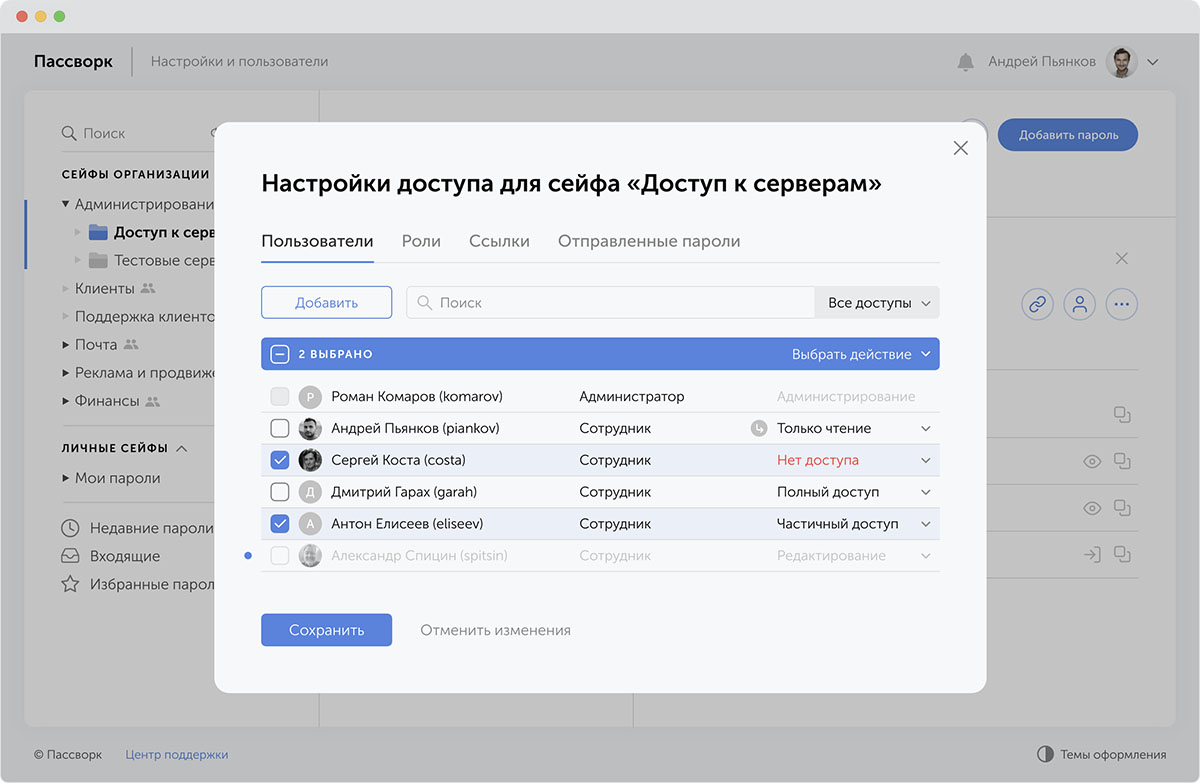This screenshot has width=1200, height=783.
Task: Expand access dropdown for Антон Елисеев
Action: 925,524
